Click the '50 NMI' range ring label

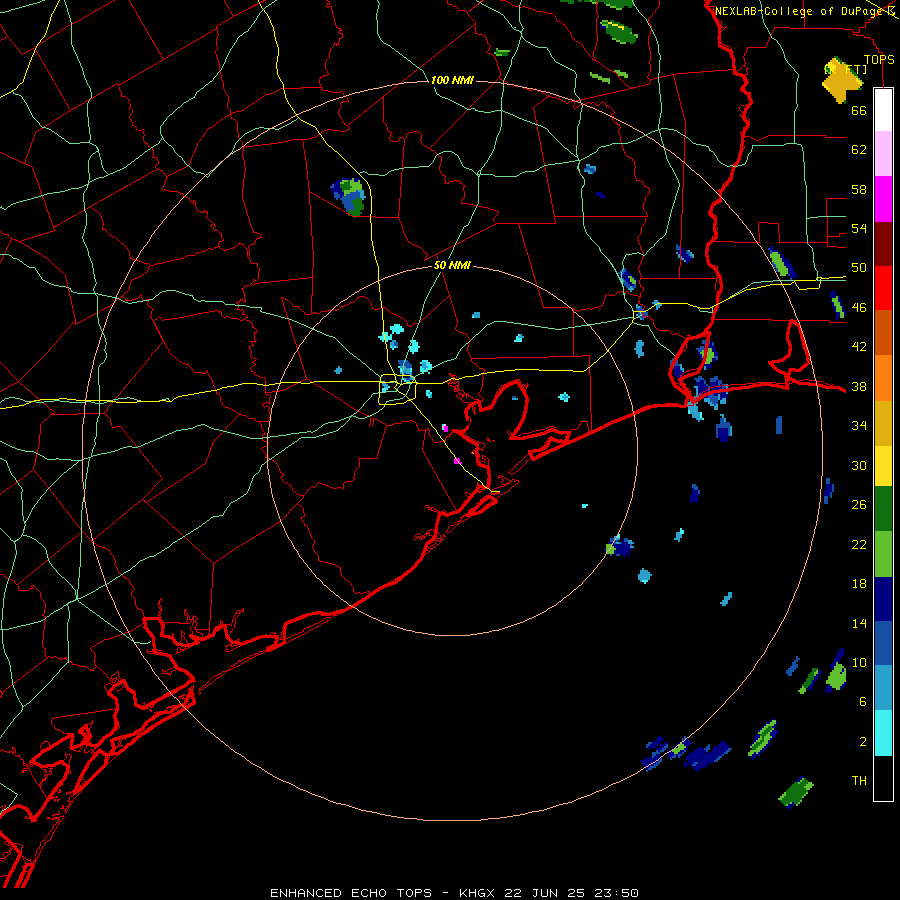(x=452, y=265)
